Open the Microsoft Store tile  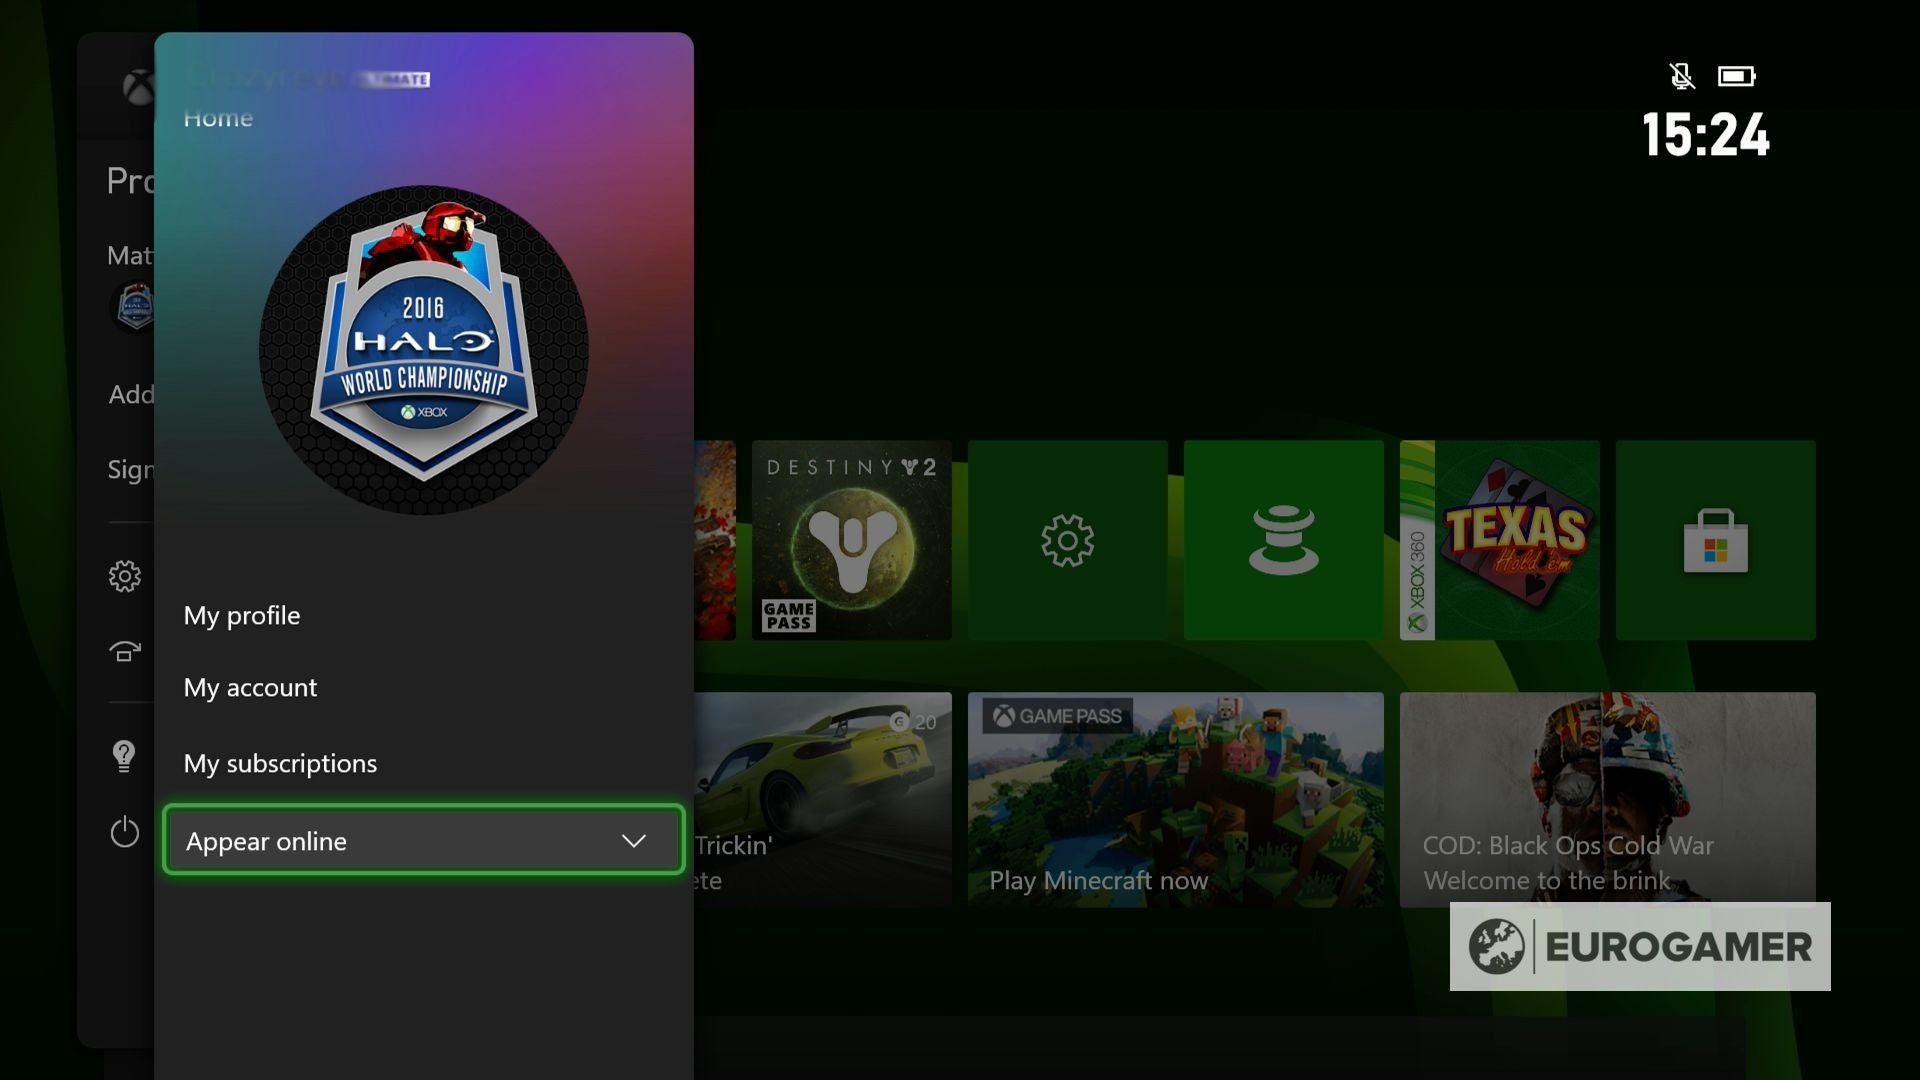[x=1714, y=540]
